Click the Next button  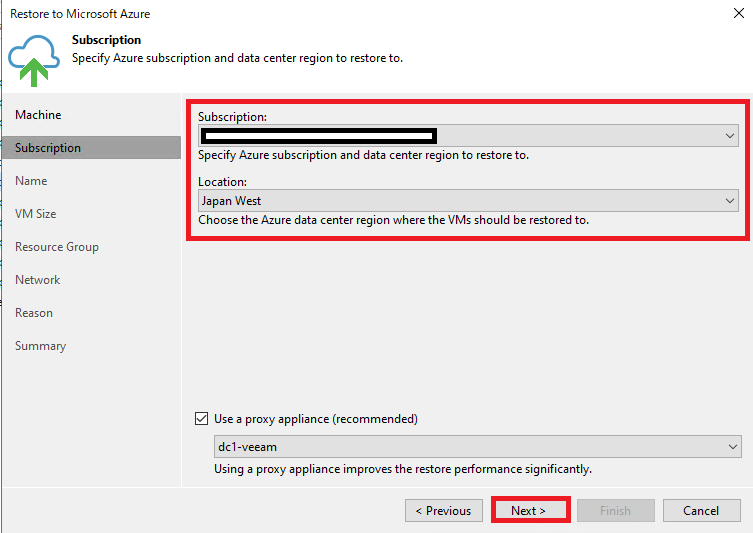click(x=531, y=510)
